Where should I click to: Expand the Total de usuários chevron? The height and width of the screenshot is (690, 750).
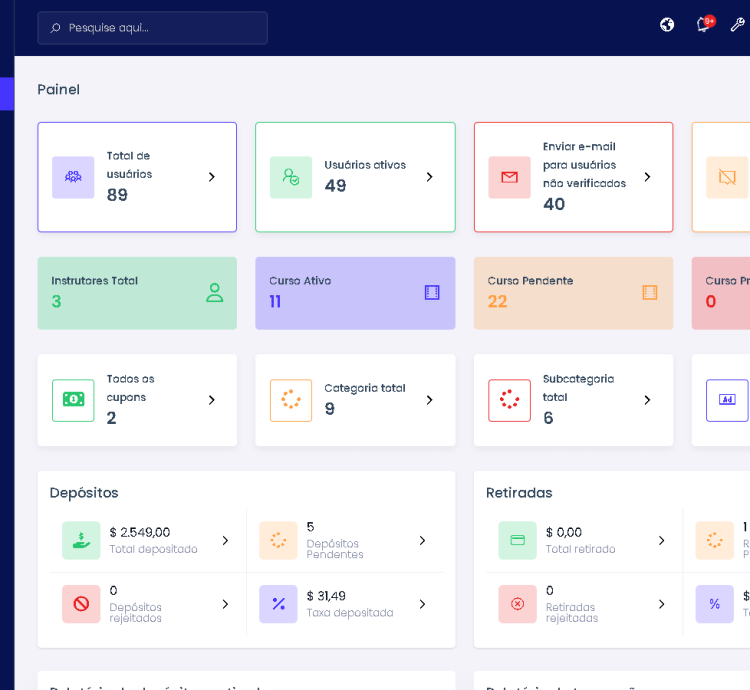(211, 177)
